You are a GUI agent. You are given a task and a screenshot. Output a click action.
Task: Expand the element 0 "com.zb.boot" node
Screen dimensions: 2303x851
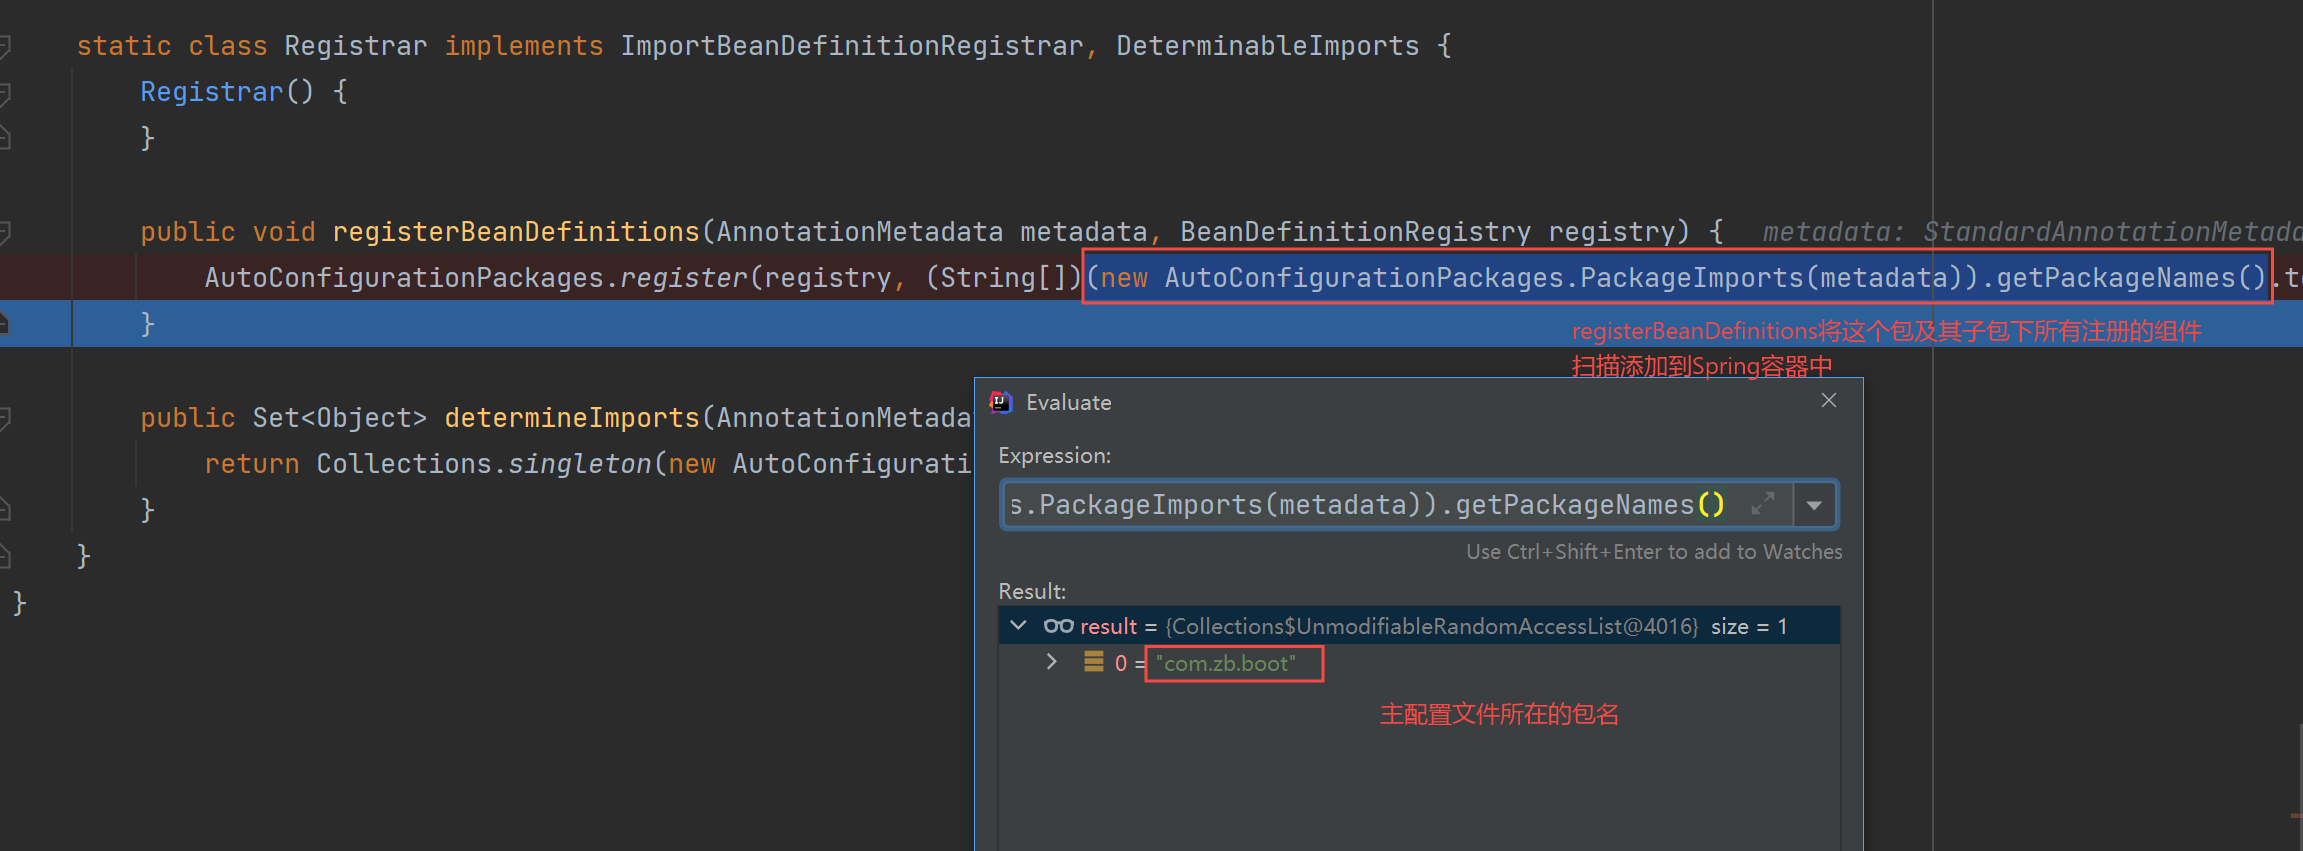pyautogui.click(x=1051, y=662)
